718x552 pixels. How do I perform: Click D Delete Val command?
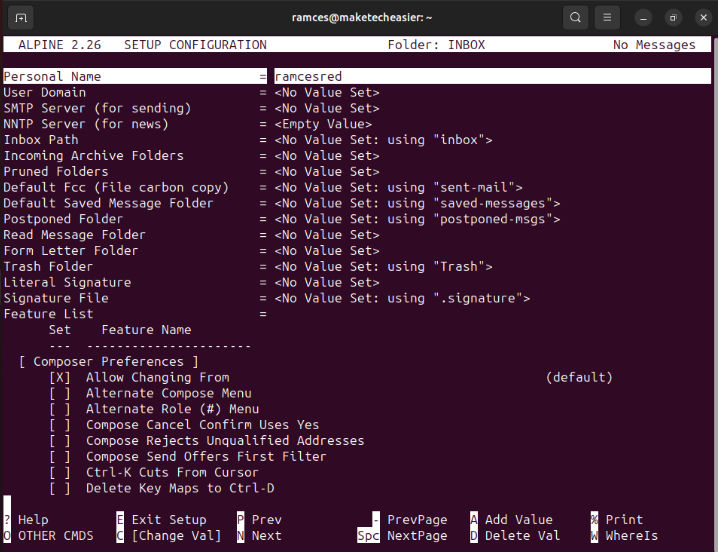[x=515, y=536]
